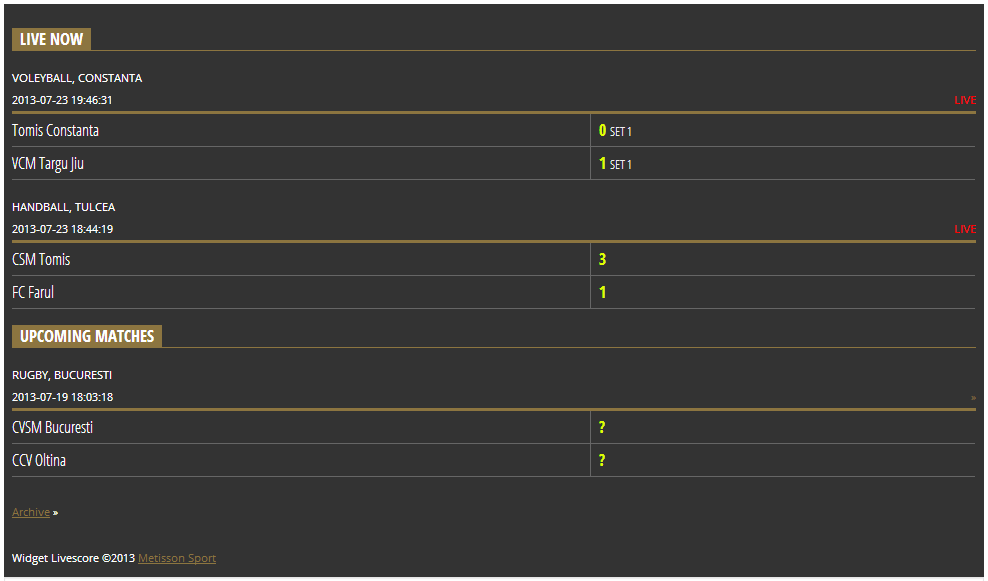988x581 pixels.
Task: Click the UPCOMING MATCHES section header
Action: point(87,336)
